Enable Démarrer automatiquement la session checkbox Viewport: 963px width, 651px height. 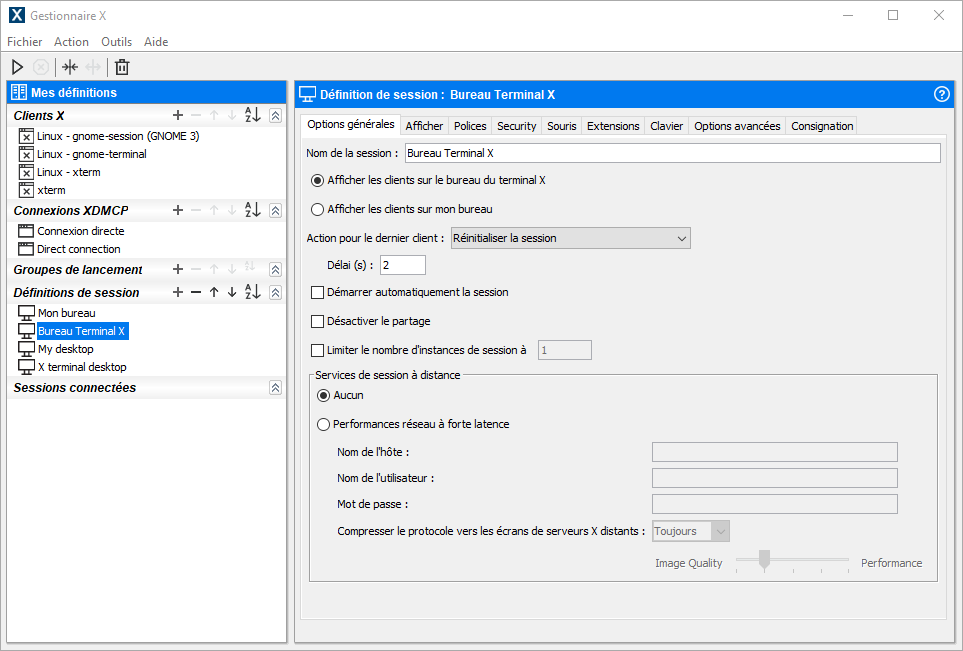click(x=318, y=293)
